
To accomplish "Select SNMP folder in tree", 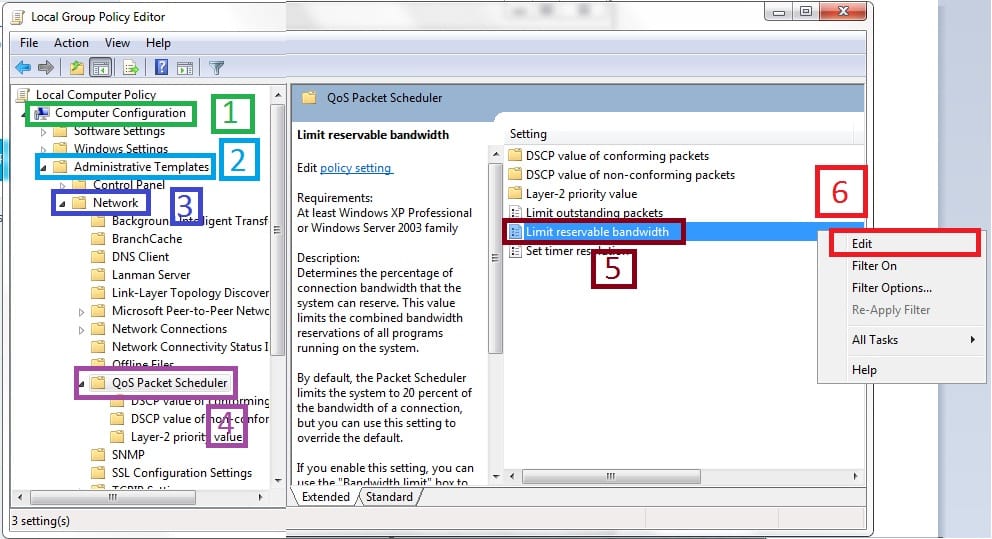I will point(128,455).
